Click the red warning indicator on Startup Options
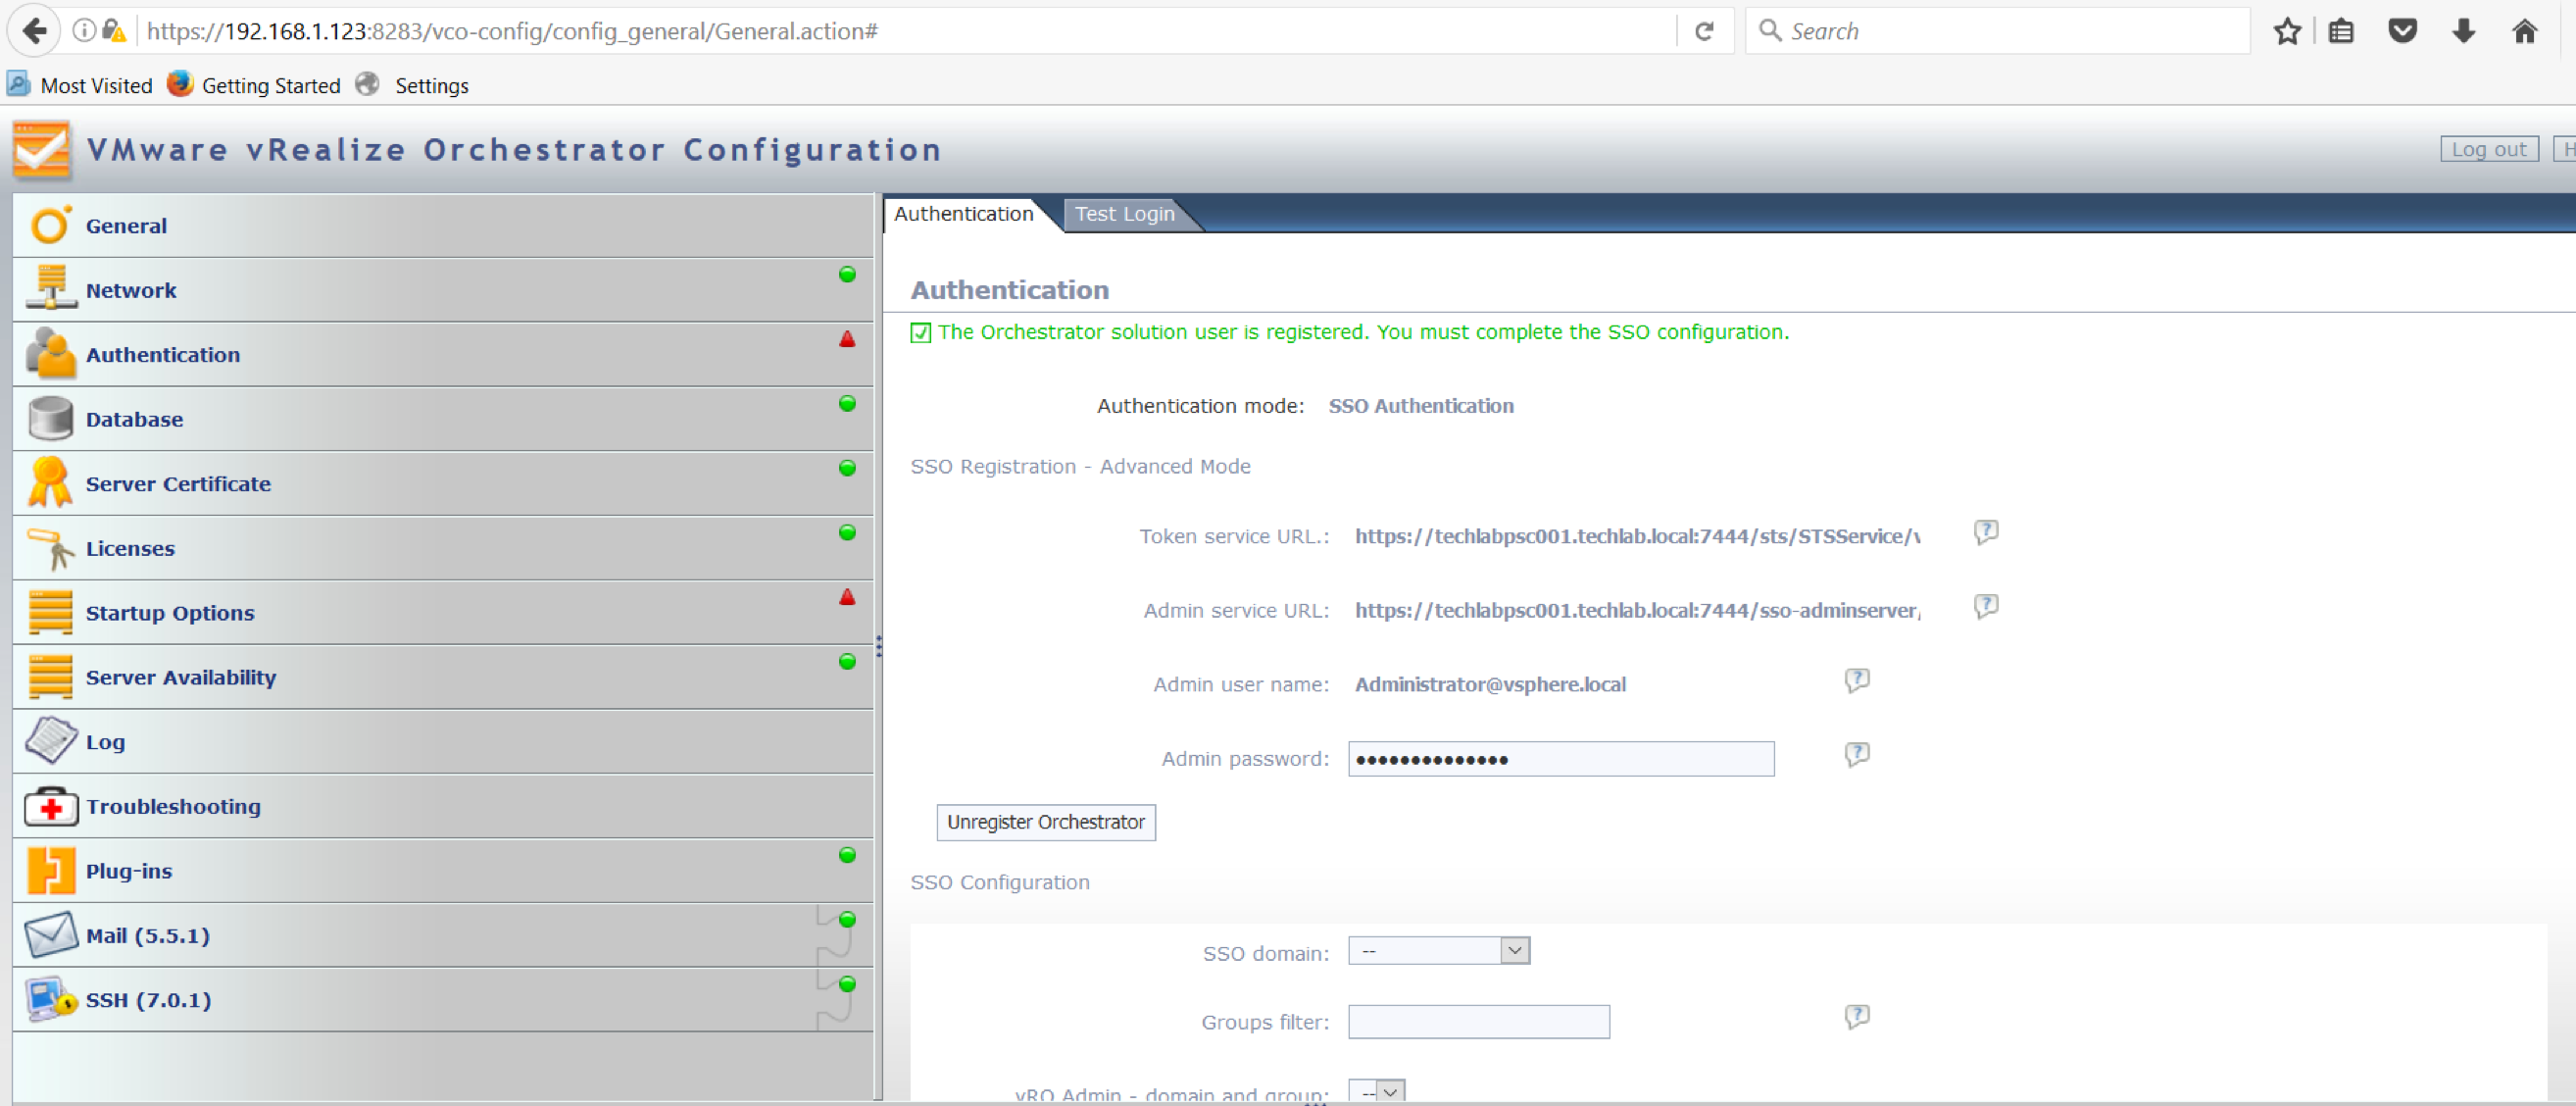 [847, 597]
